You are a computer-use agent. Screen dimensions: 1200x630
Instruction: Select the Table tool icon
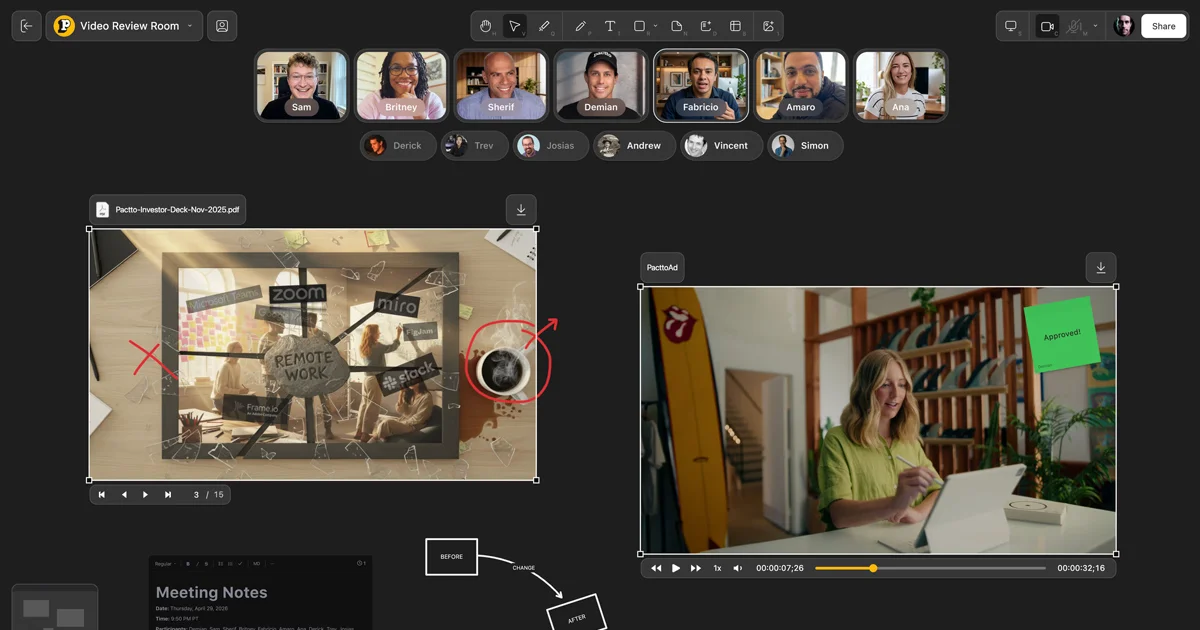click(x=736, y=26)
